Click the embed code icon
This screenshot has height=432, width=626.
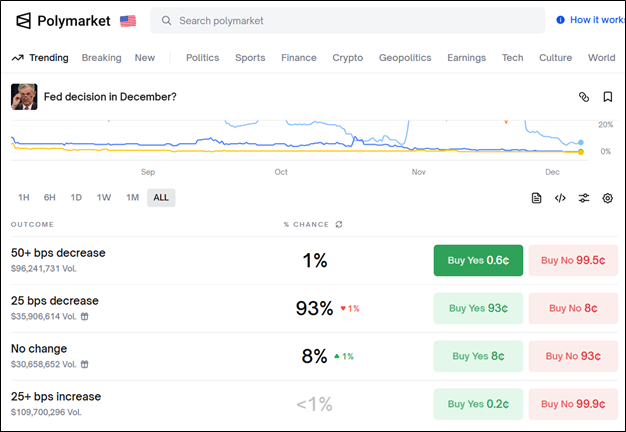560,198
